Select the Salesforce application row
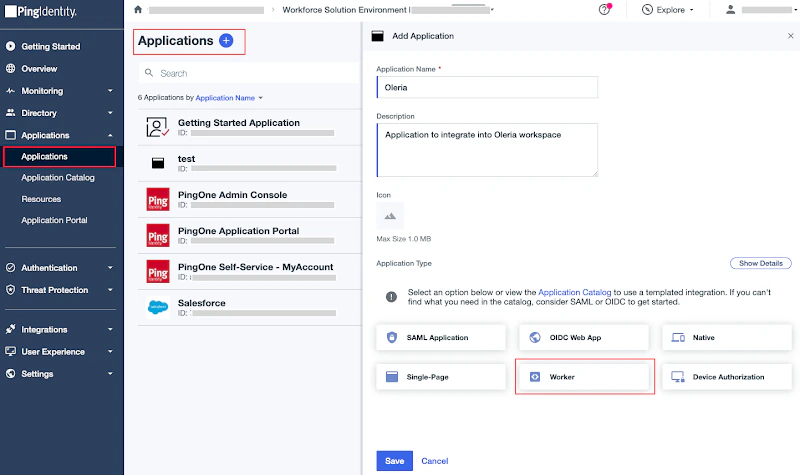This screenshot has height=475, width=800. 249,308
